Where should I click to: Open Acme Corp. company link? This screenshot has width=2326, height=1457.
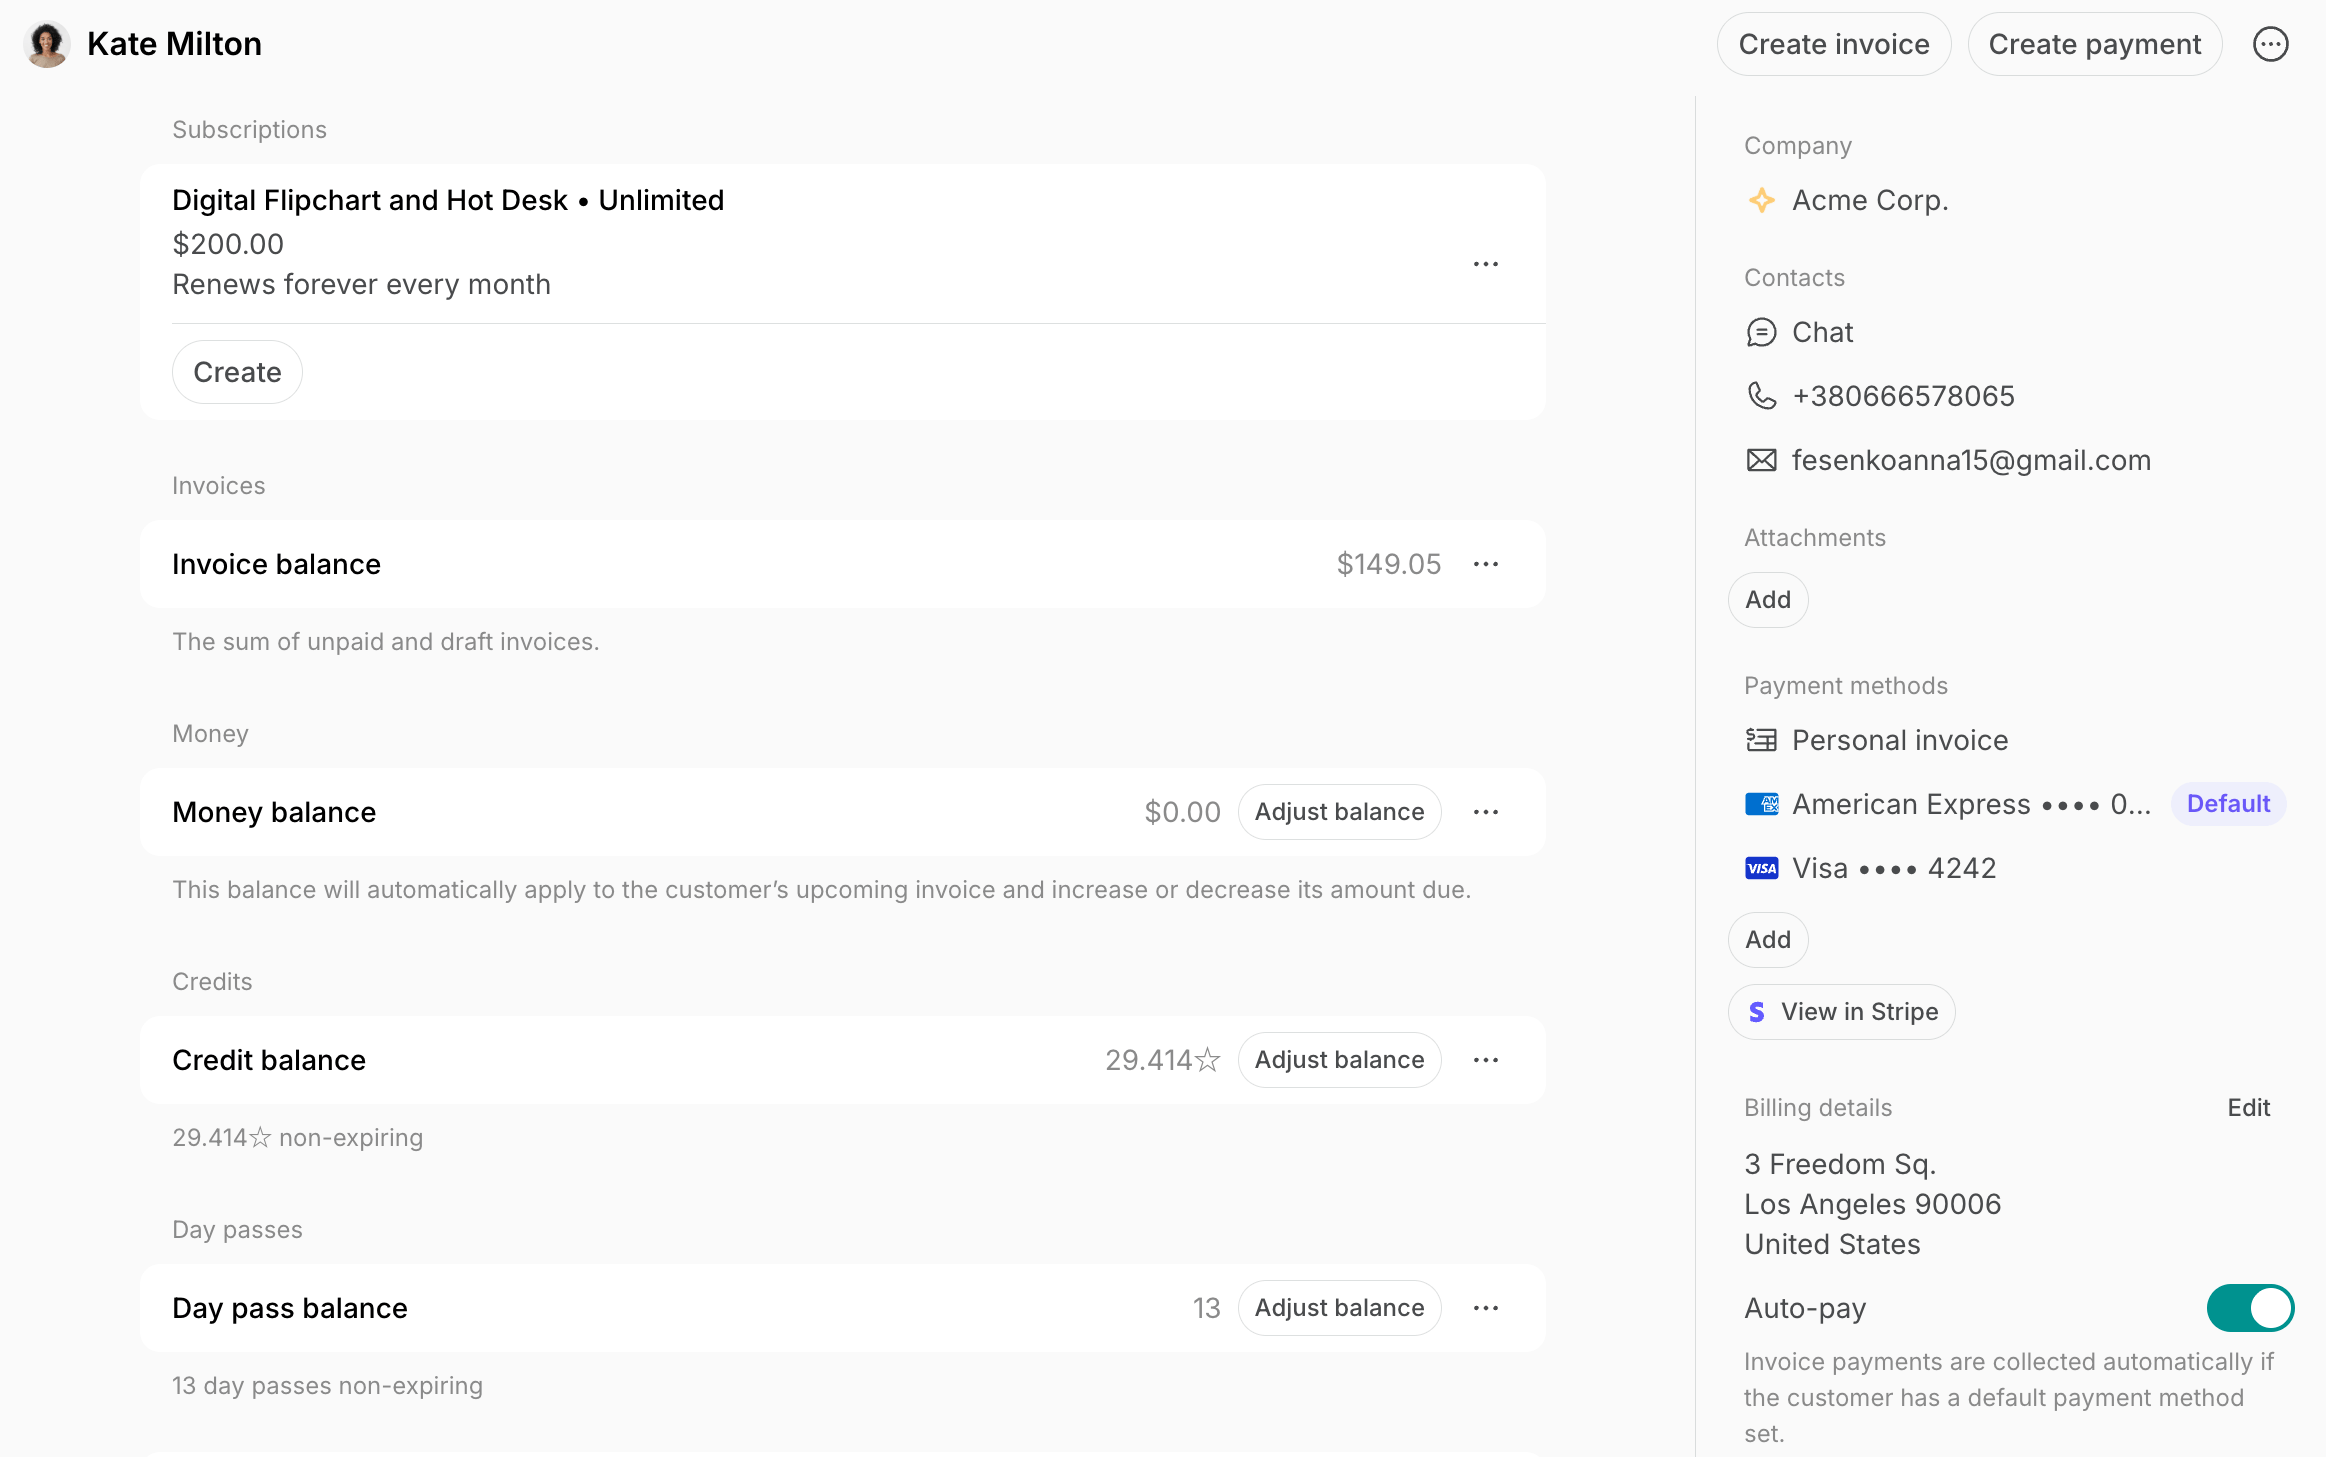tap(1869, 200)
